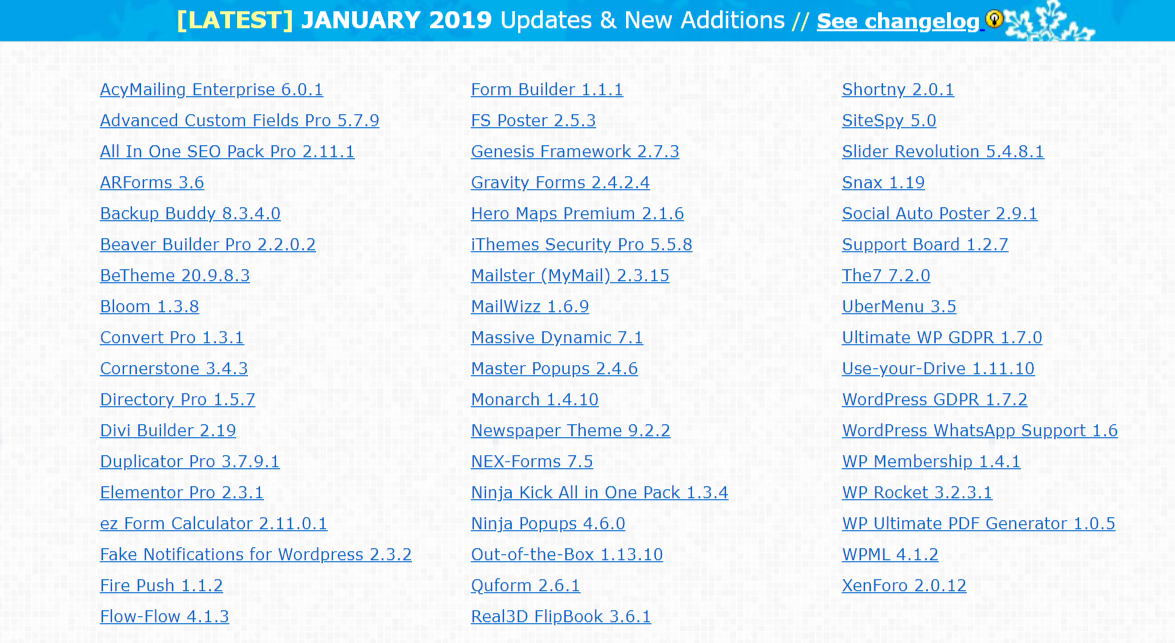Click WPML 4.1.2 link
The height and width of the screenshot is (643, 1175).
click(890, 555)
